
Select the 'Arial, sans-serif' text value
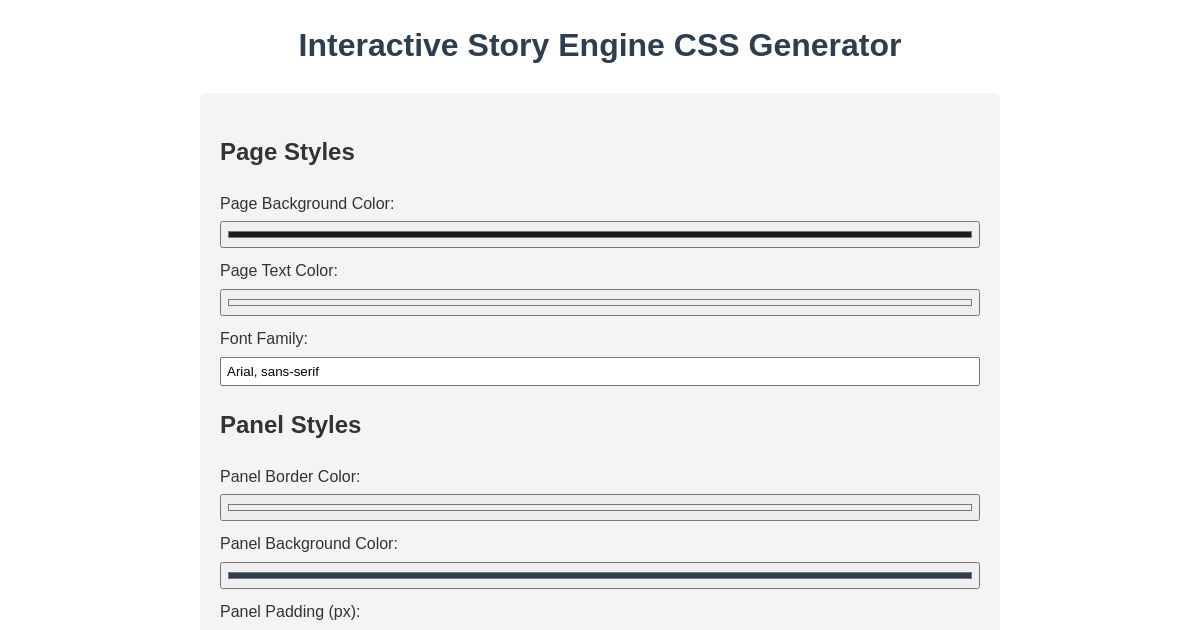273,371
